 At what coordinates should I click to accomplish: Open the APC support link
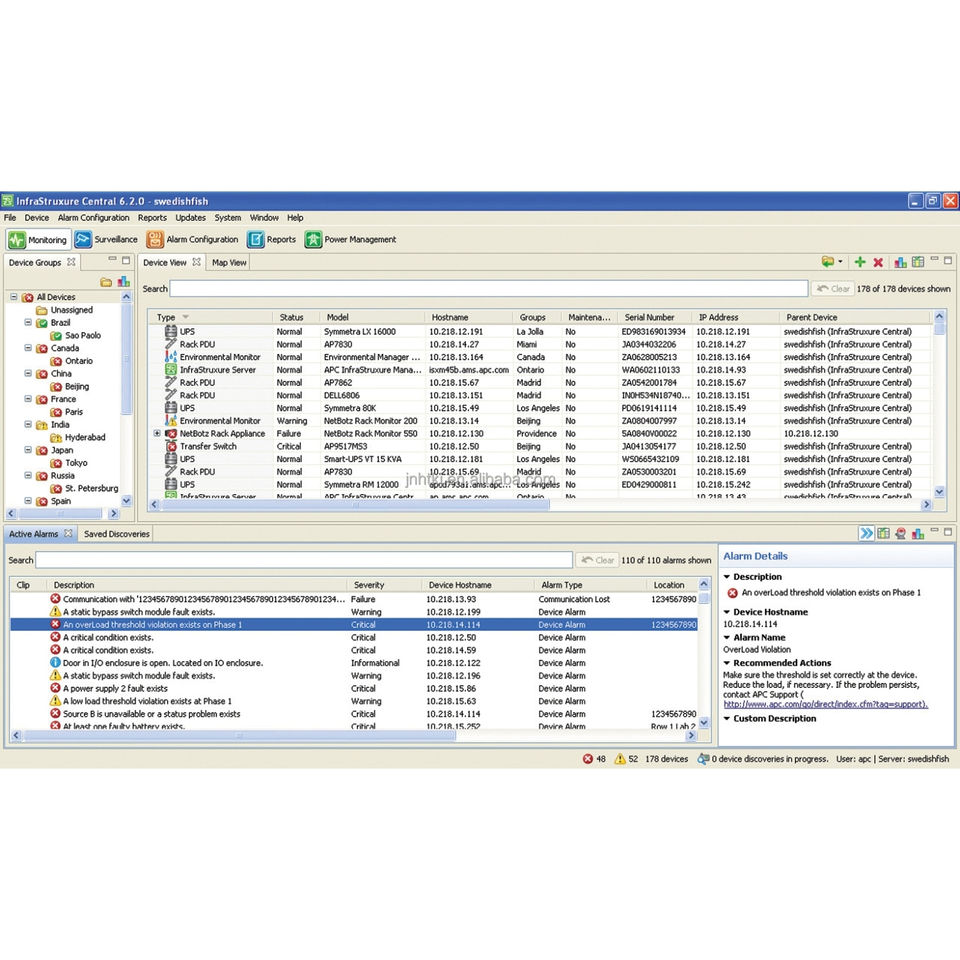pos(826,704)
